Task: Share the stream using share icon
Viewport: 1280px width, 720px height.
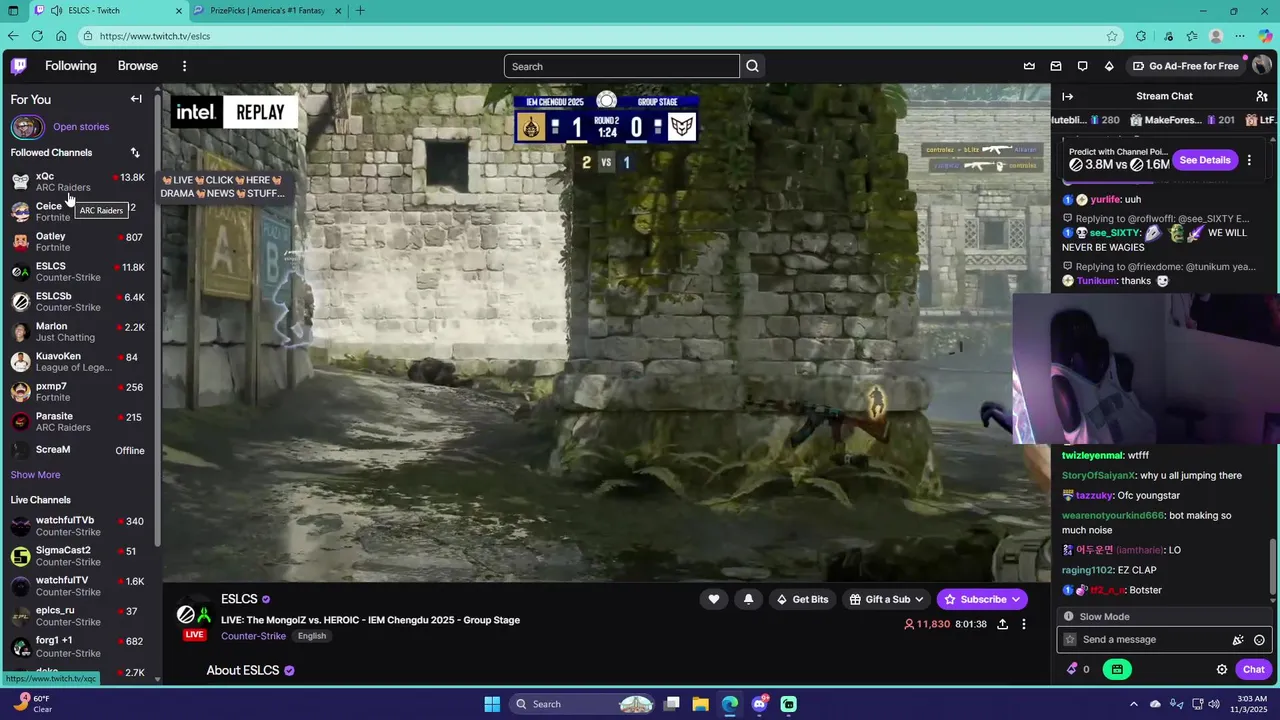Action: pyautogui.click(x=1002, y=624)
